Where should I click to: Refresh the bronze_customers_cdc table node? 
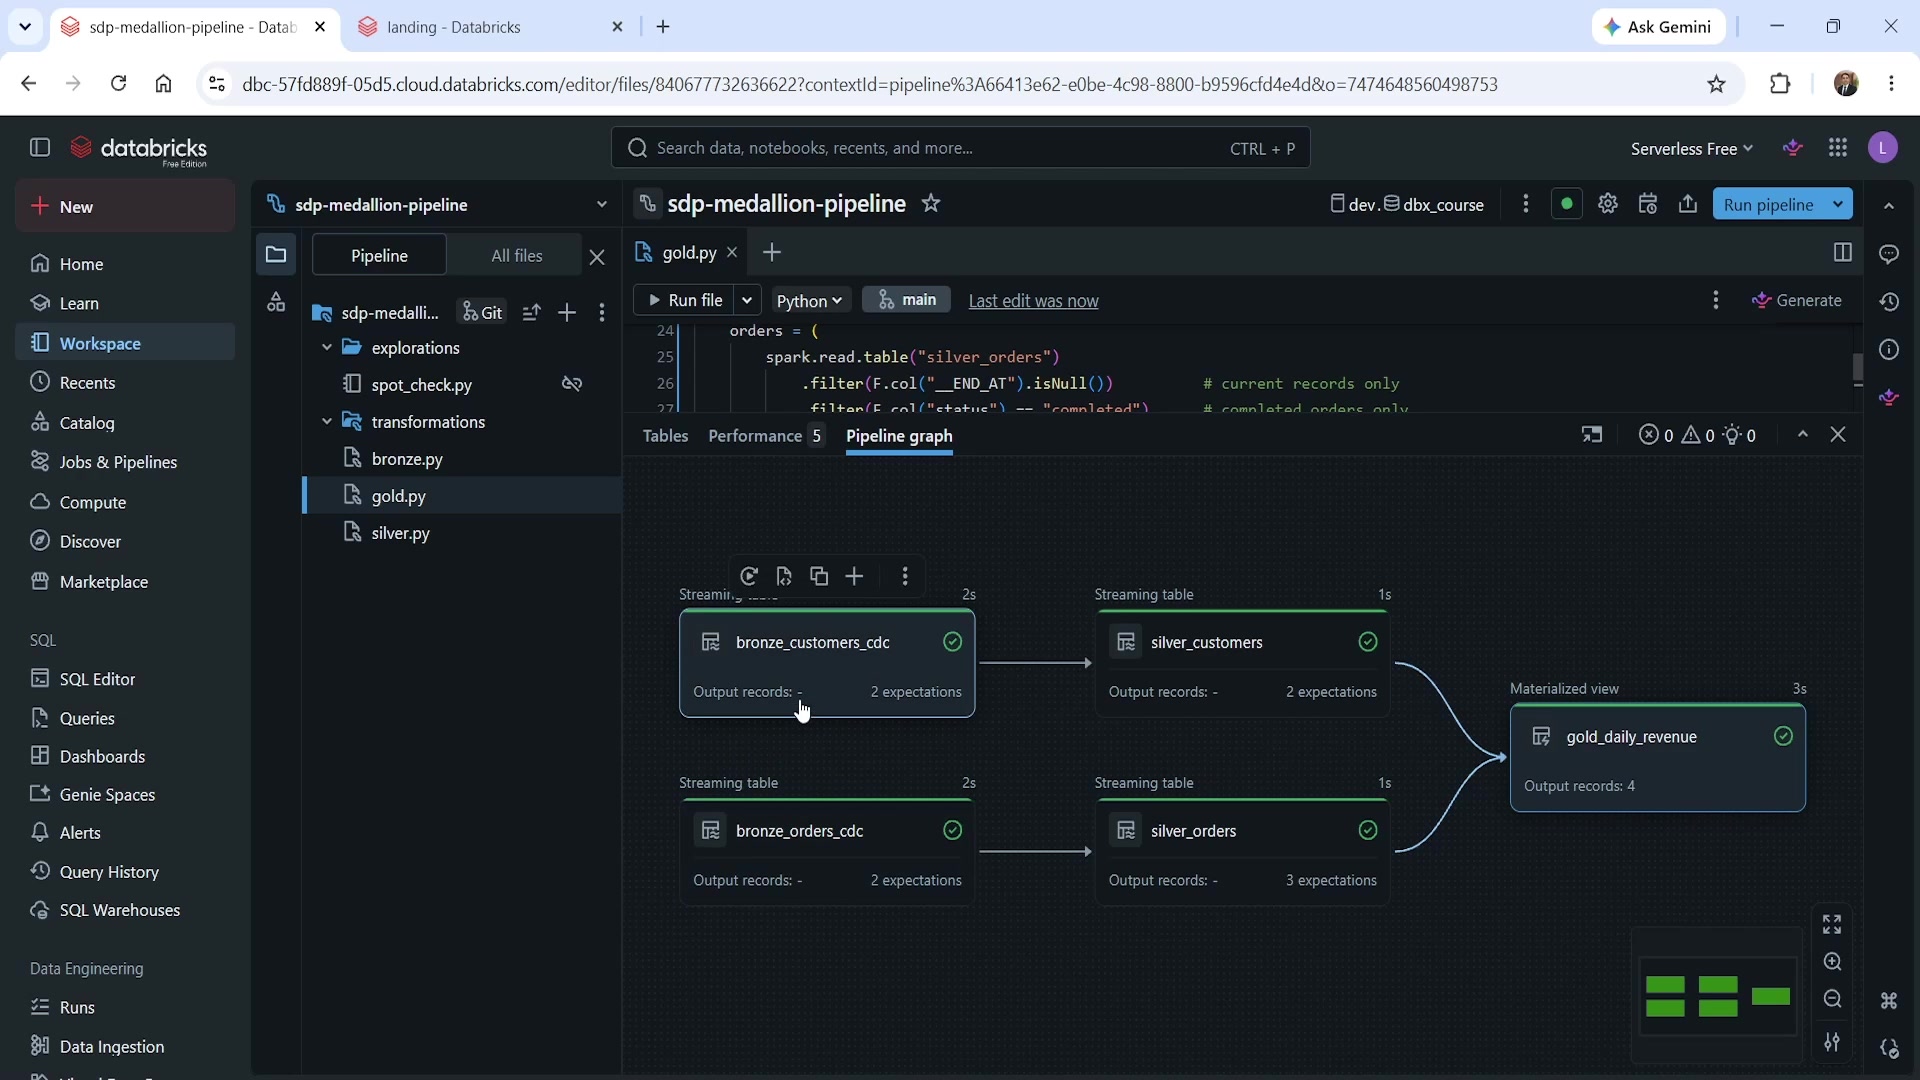749,576
